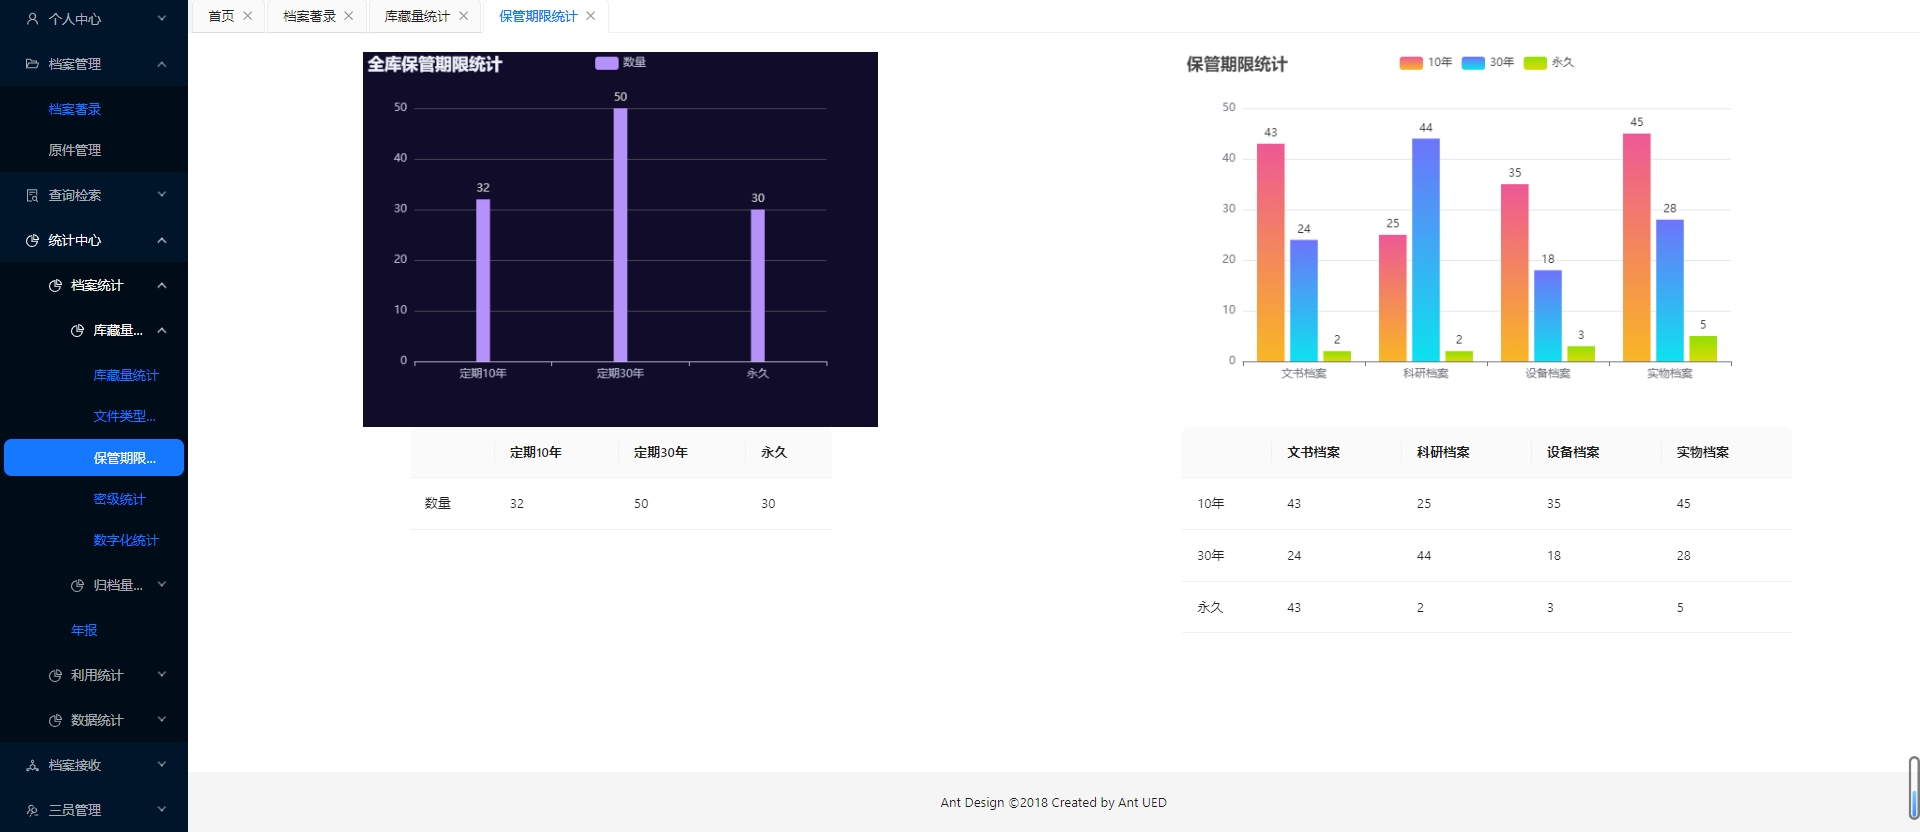Click the 查询检索 search-document icon
Screen dimensions: 1920x832
click(32, 195)
